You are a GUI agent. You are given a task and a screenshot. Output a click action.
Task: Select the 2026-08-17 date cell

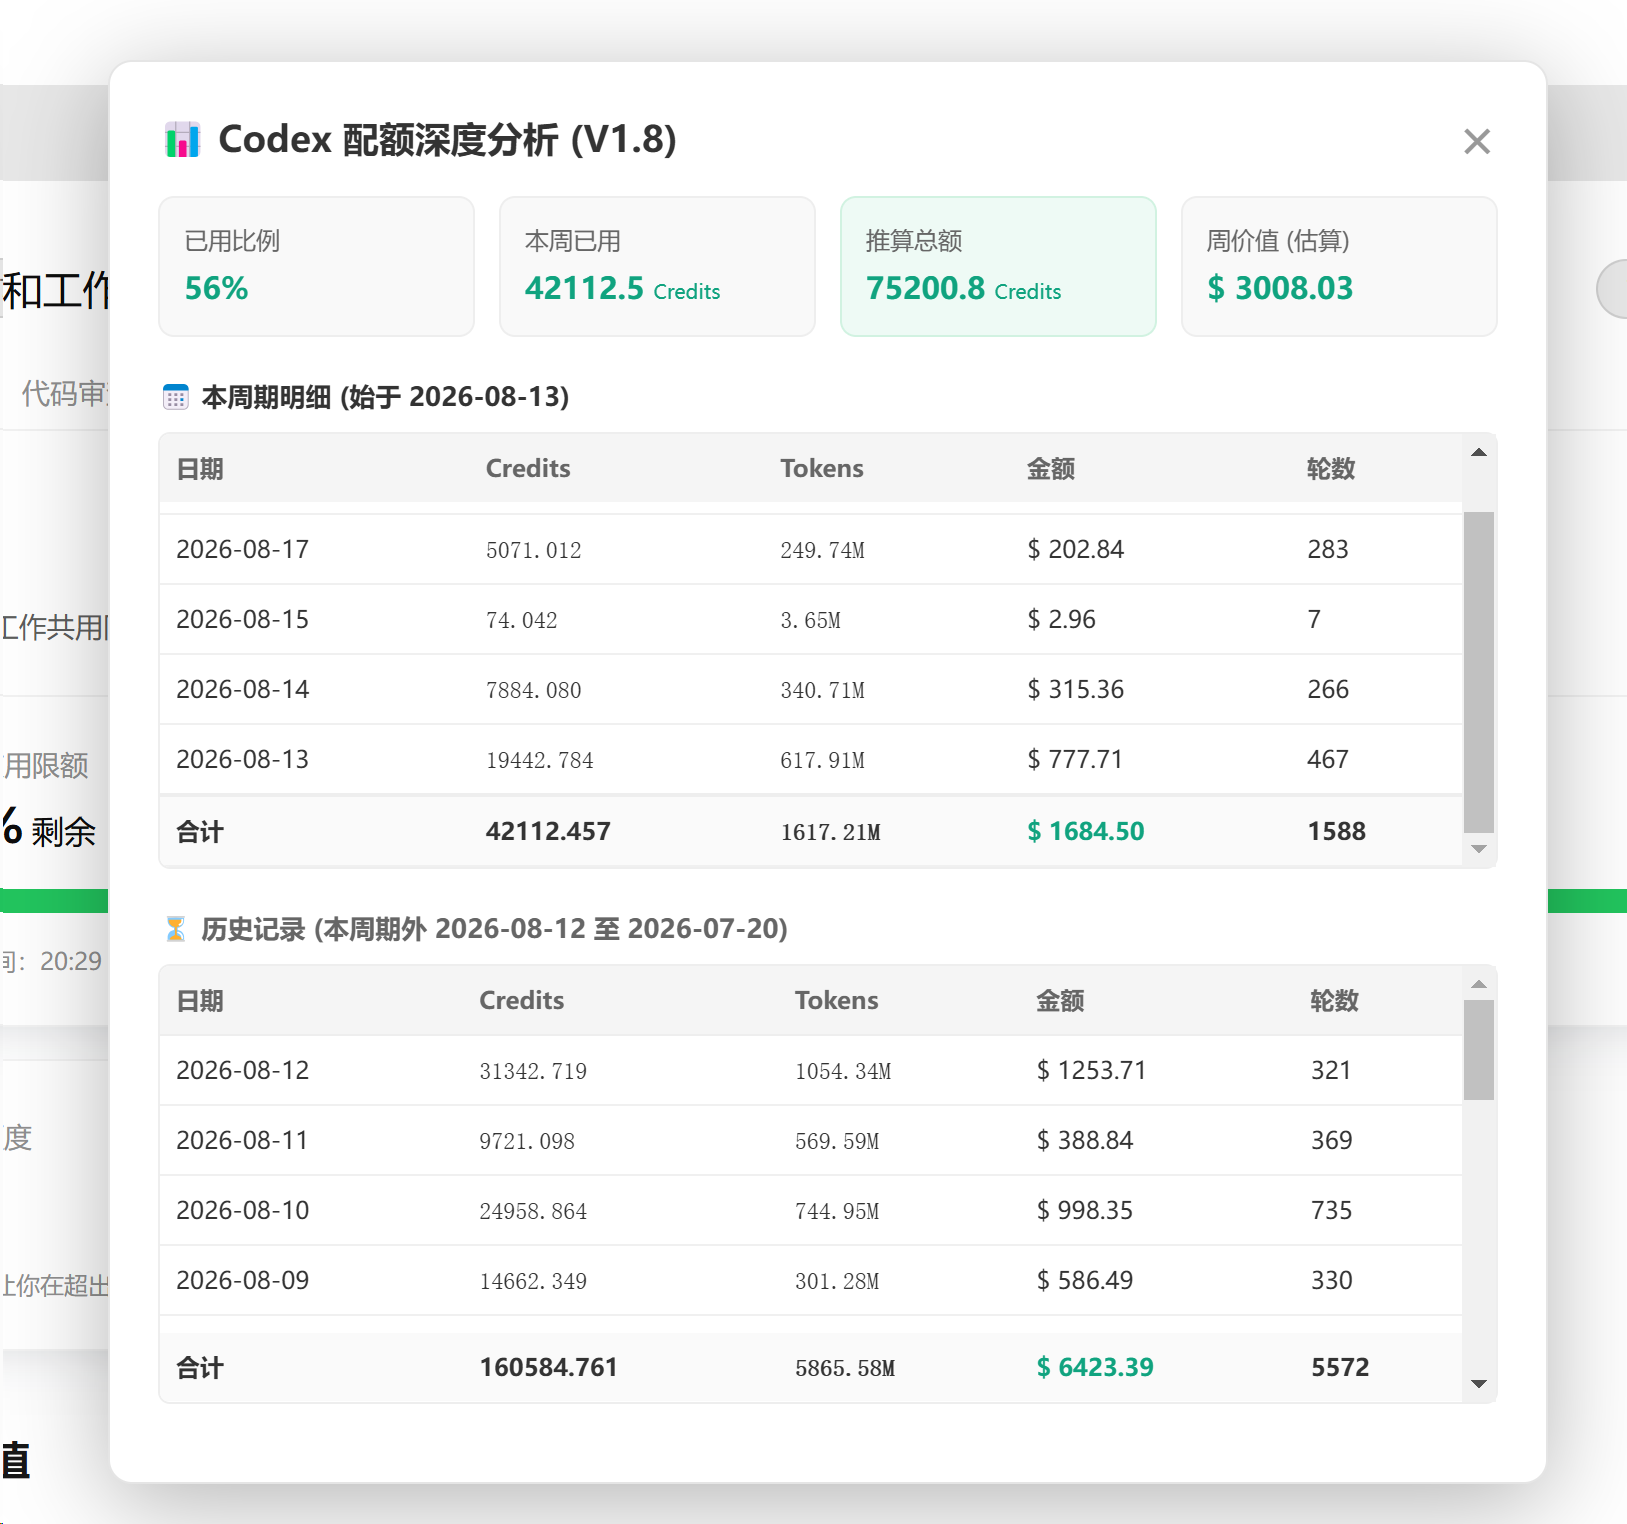243,549
